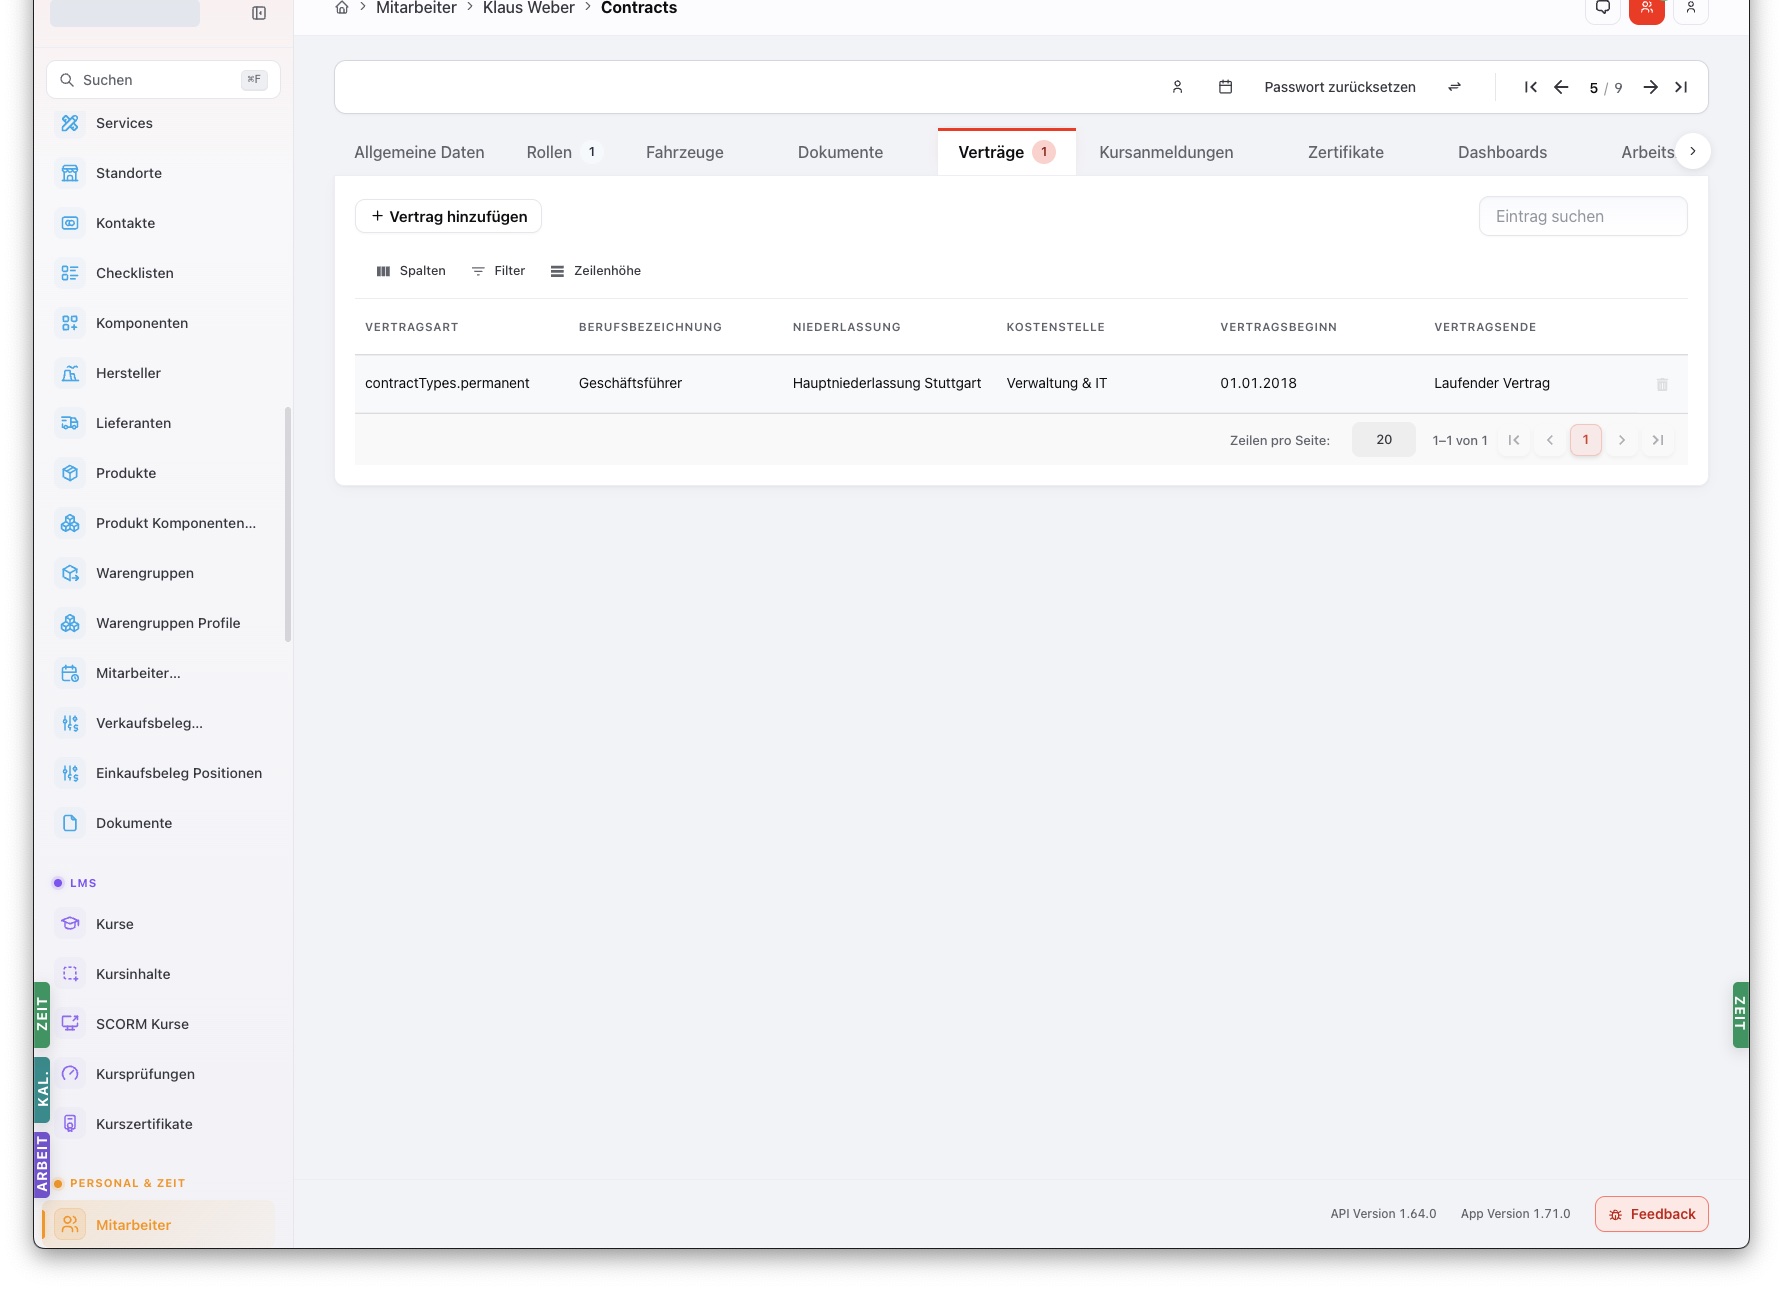Click the person icon in record toolbar
This screenshot has width=1783, height=1290.
pos(1178,87)
